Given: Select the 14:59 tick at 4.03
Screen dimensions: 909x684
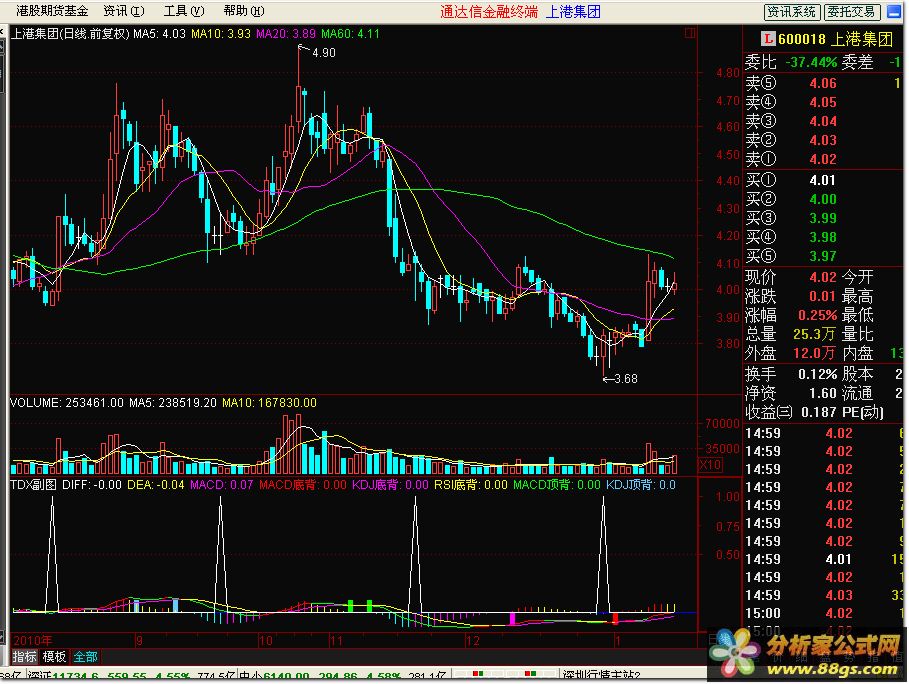Looking at the screenshot, I should [x=823, y=595].
